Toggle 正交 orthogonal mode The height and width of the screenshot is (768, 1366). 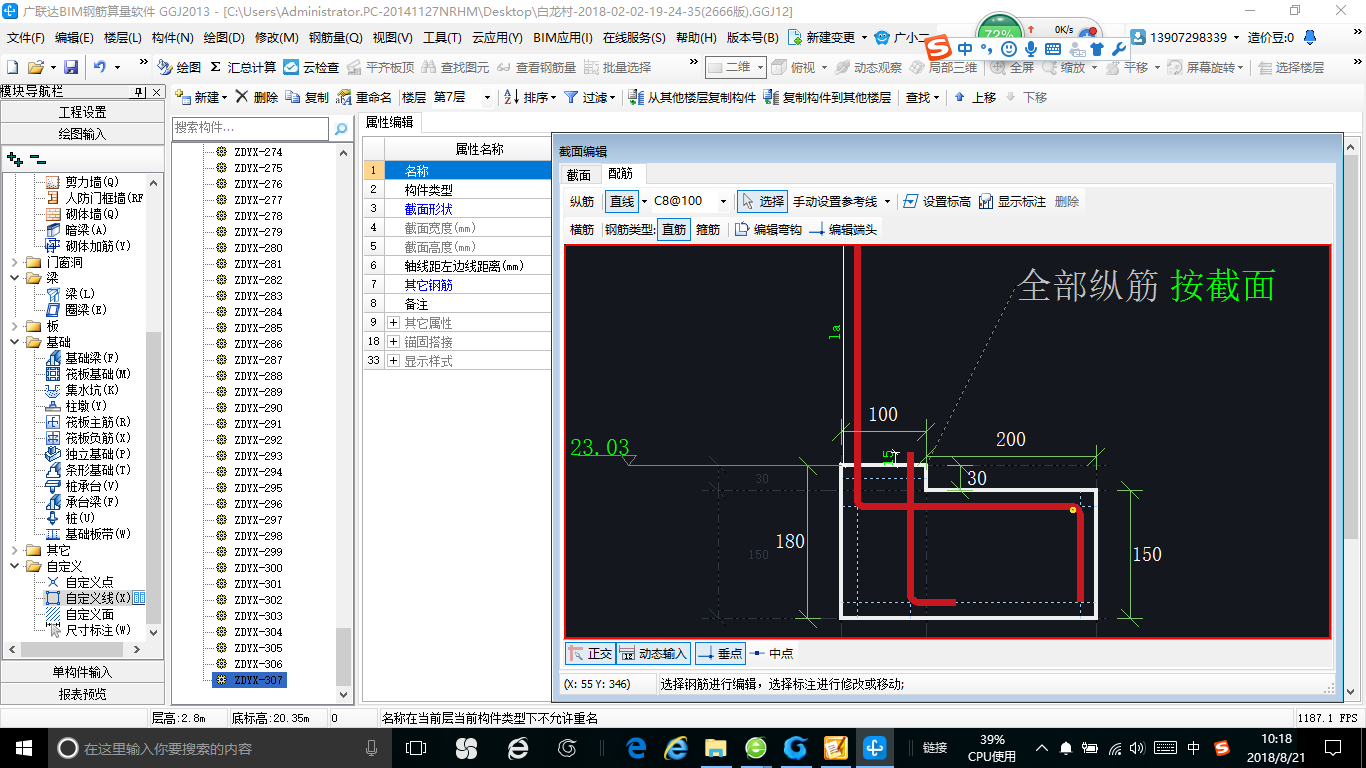click(x=590, y=653)
